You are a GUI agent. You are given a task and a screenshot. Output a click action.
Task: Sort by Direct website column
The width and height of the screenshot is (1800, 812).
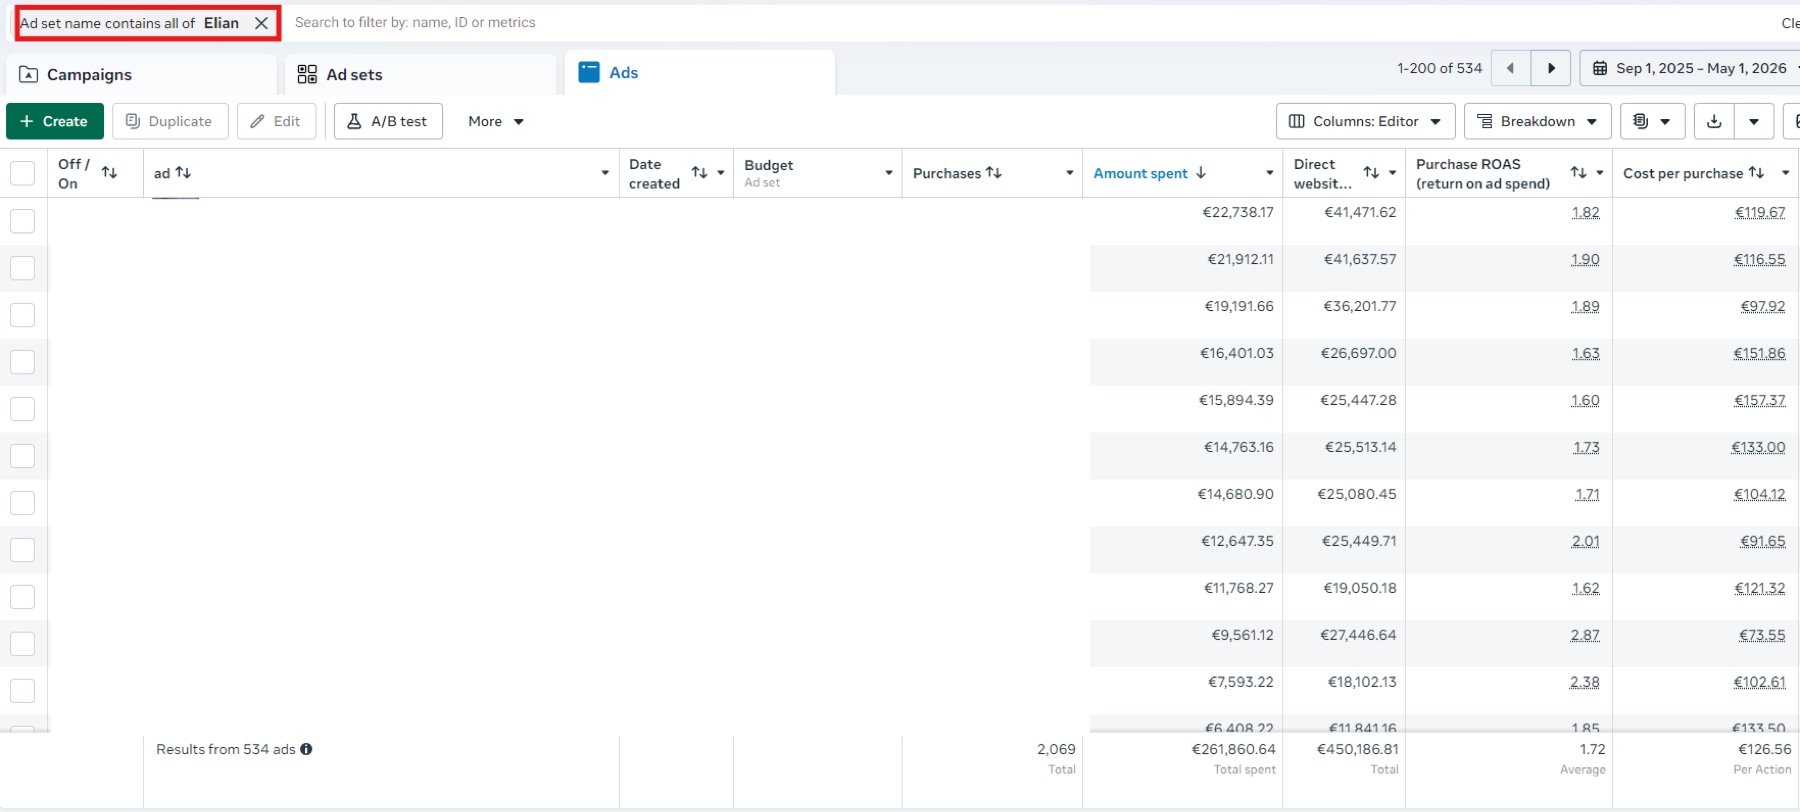(x=1372, y=173)
